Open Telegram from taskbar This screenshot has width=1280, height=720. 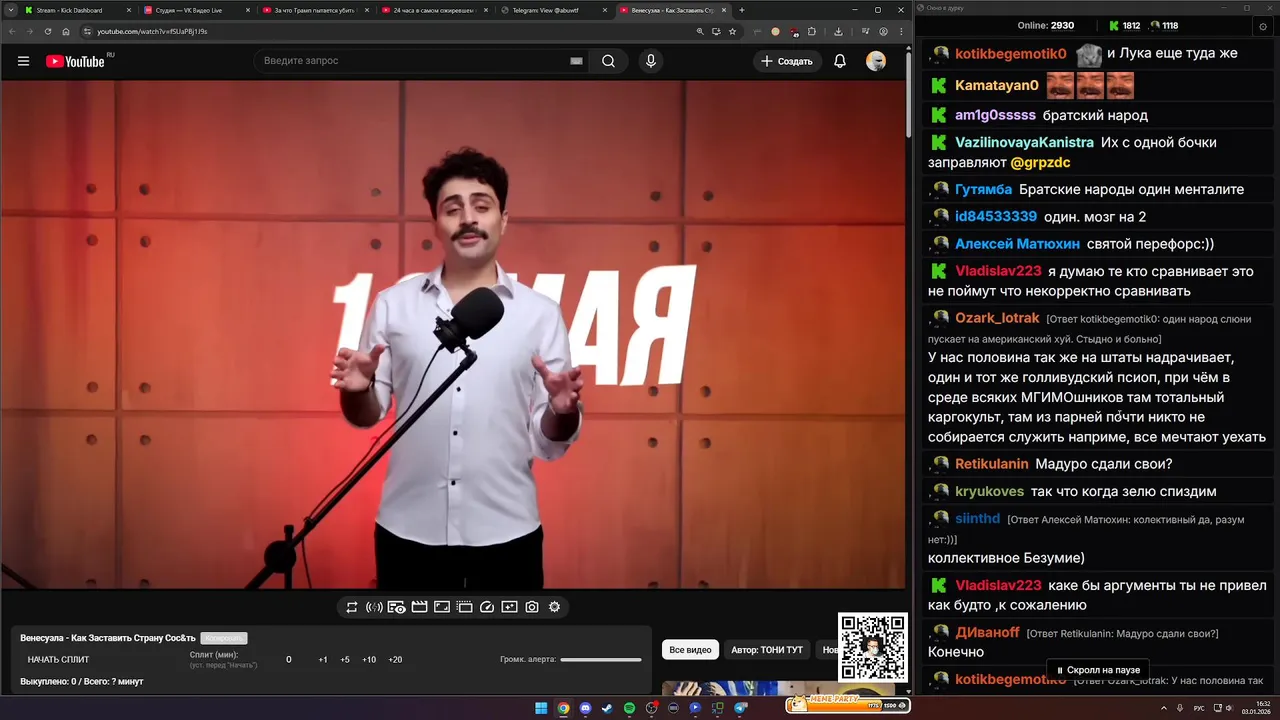point(741,708)
